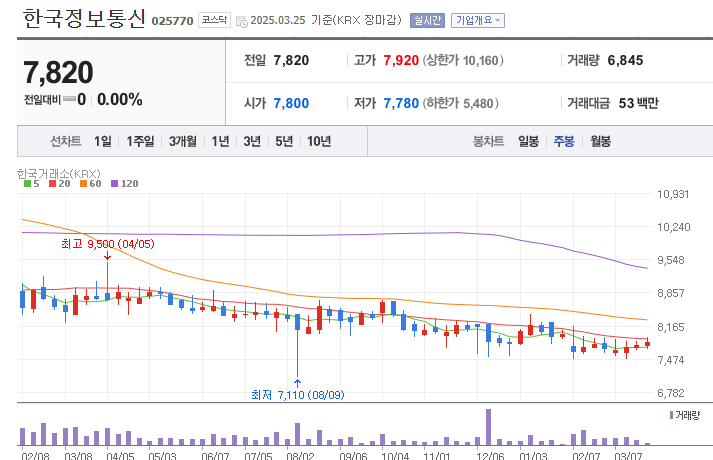This screenshot has height=460, width=713.
Task: Click the stock name 한국정보통신
Action: click(x=84, y=19)
